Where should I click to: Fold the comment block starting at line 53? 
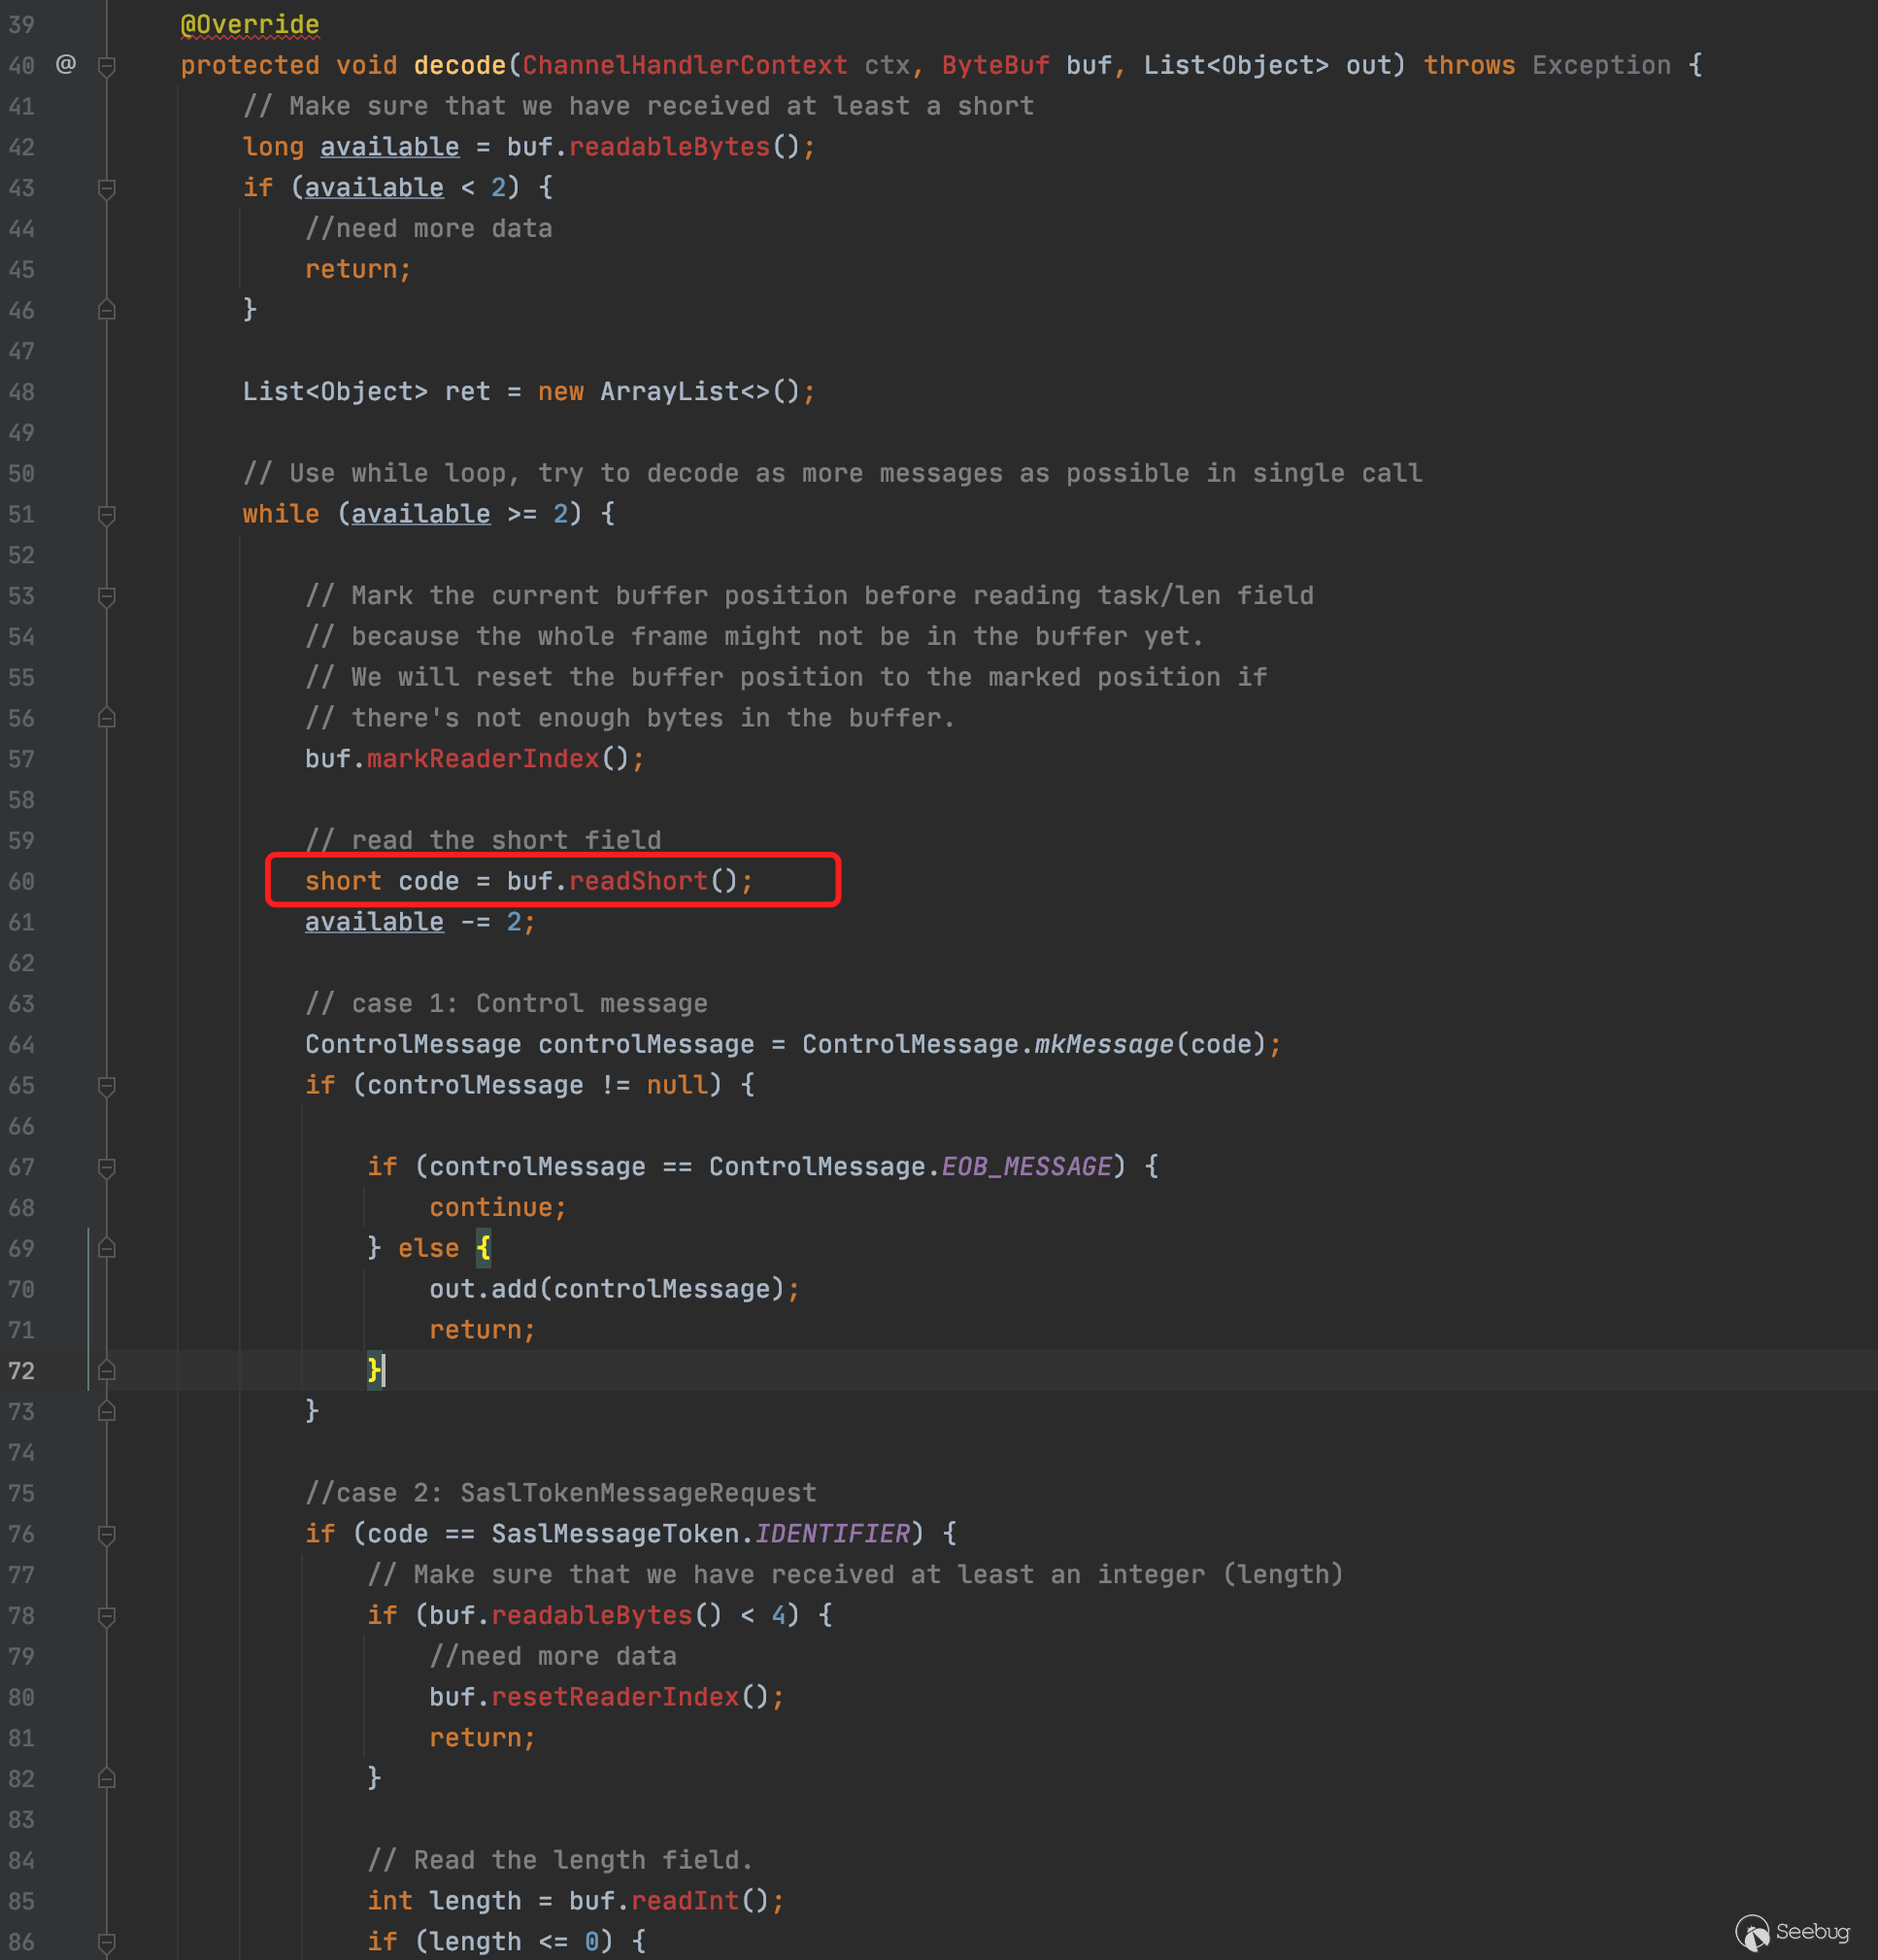[x=107, y=597]
